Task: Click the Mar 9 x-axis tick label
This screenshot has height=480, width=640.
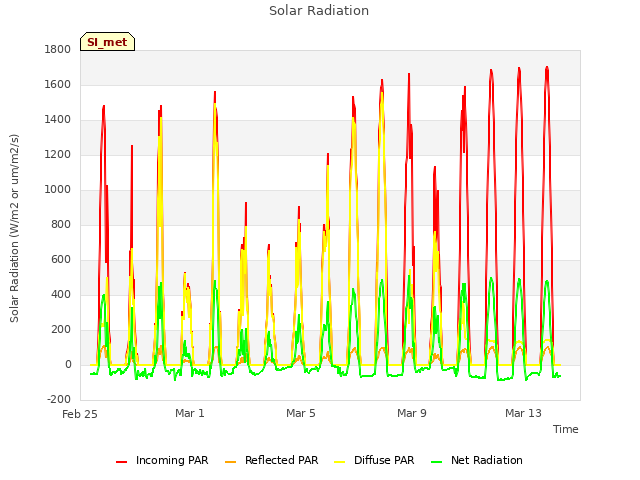Action: (x=412, y=413)
